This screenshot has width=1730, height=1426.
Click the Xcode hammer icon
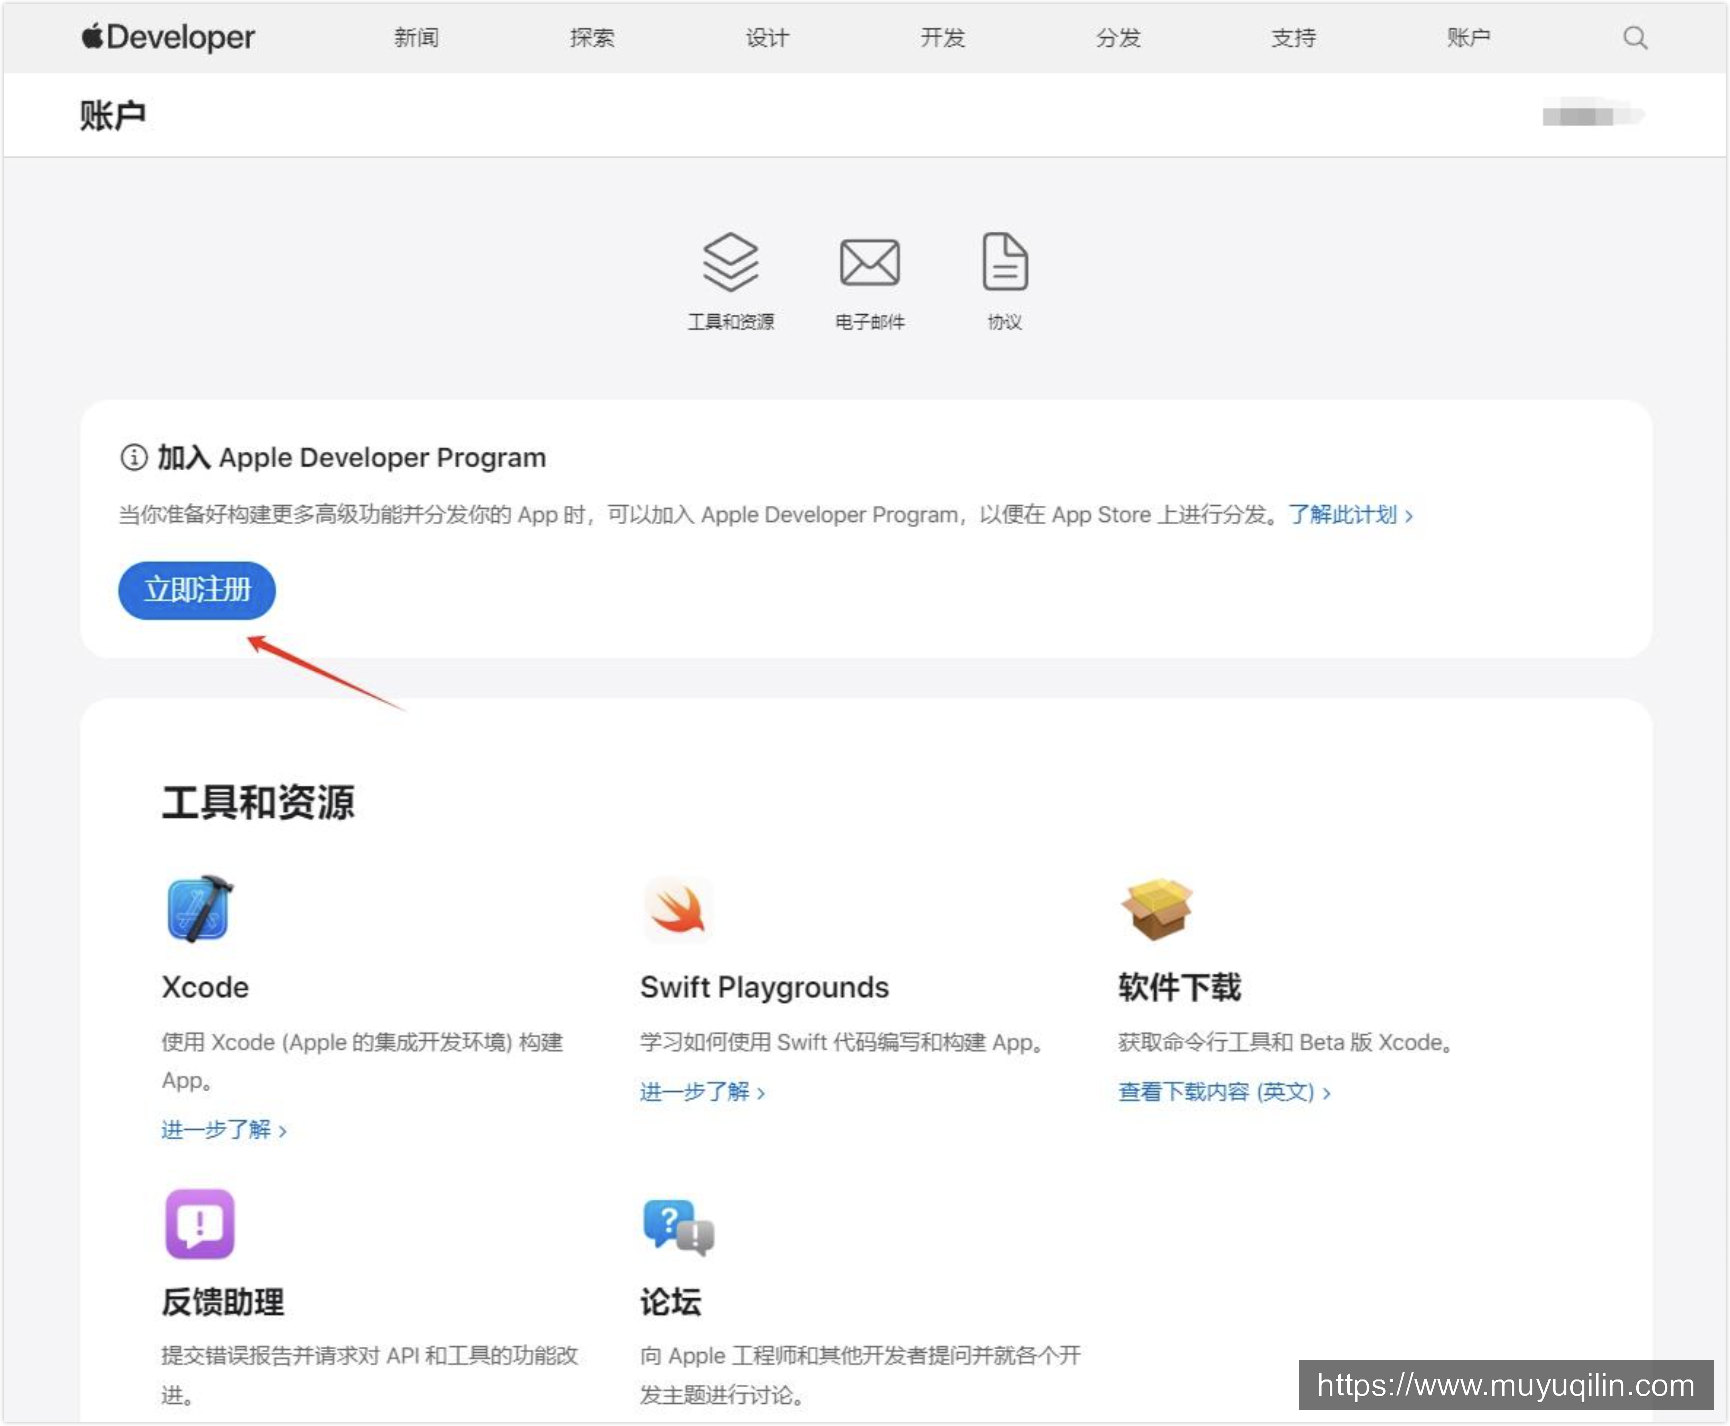[200, 908]
